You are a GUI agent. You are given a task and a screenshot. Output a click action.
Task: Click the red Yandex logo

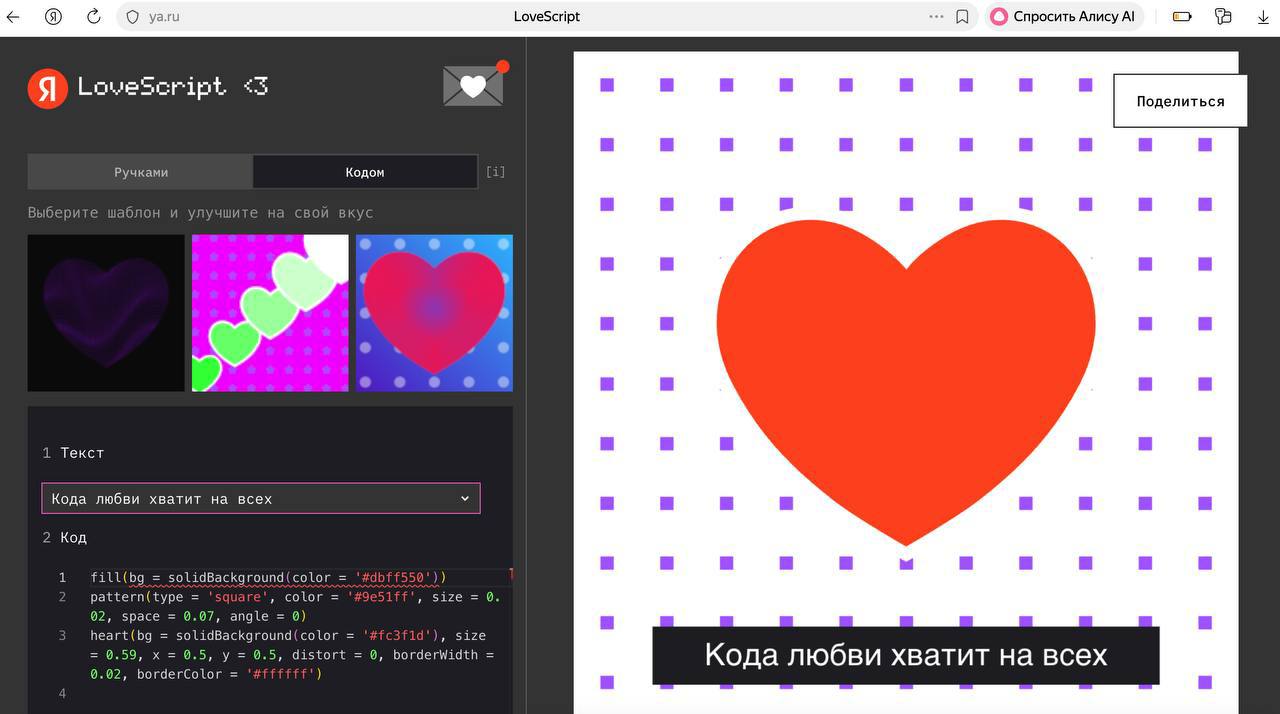coord(47,88)
